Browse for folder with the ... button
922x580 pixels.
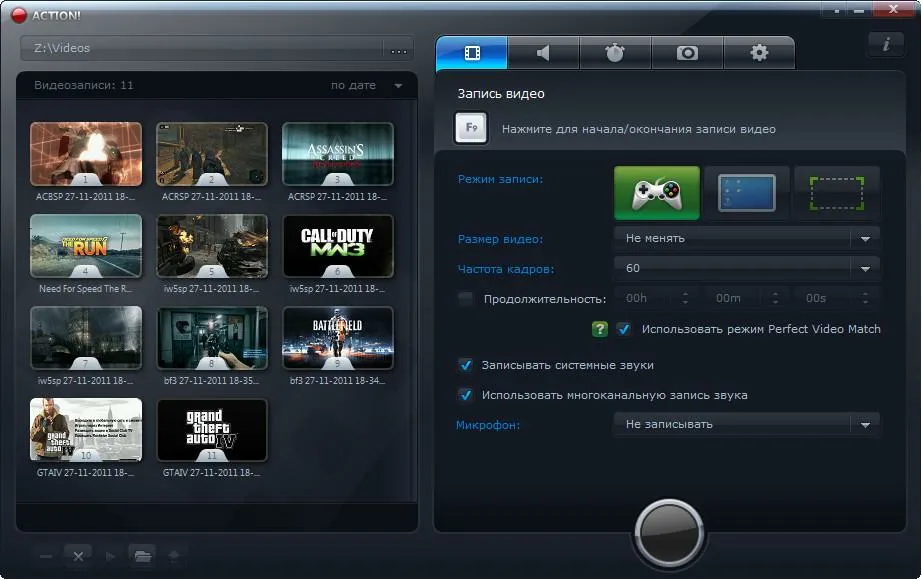399,49
